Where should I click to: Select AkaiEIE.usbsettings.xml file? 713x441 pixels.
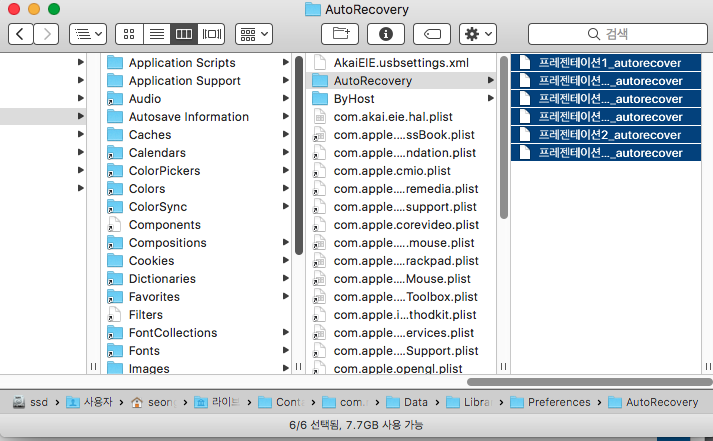(402, 63)
